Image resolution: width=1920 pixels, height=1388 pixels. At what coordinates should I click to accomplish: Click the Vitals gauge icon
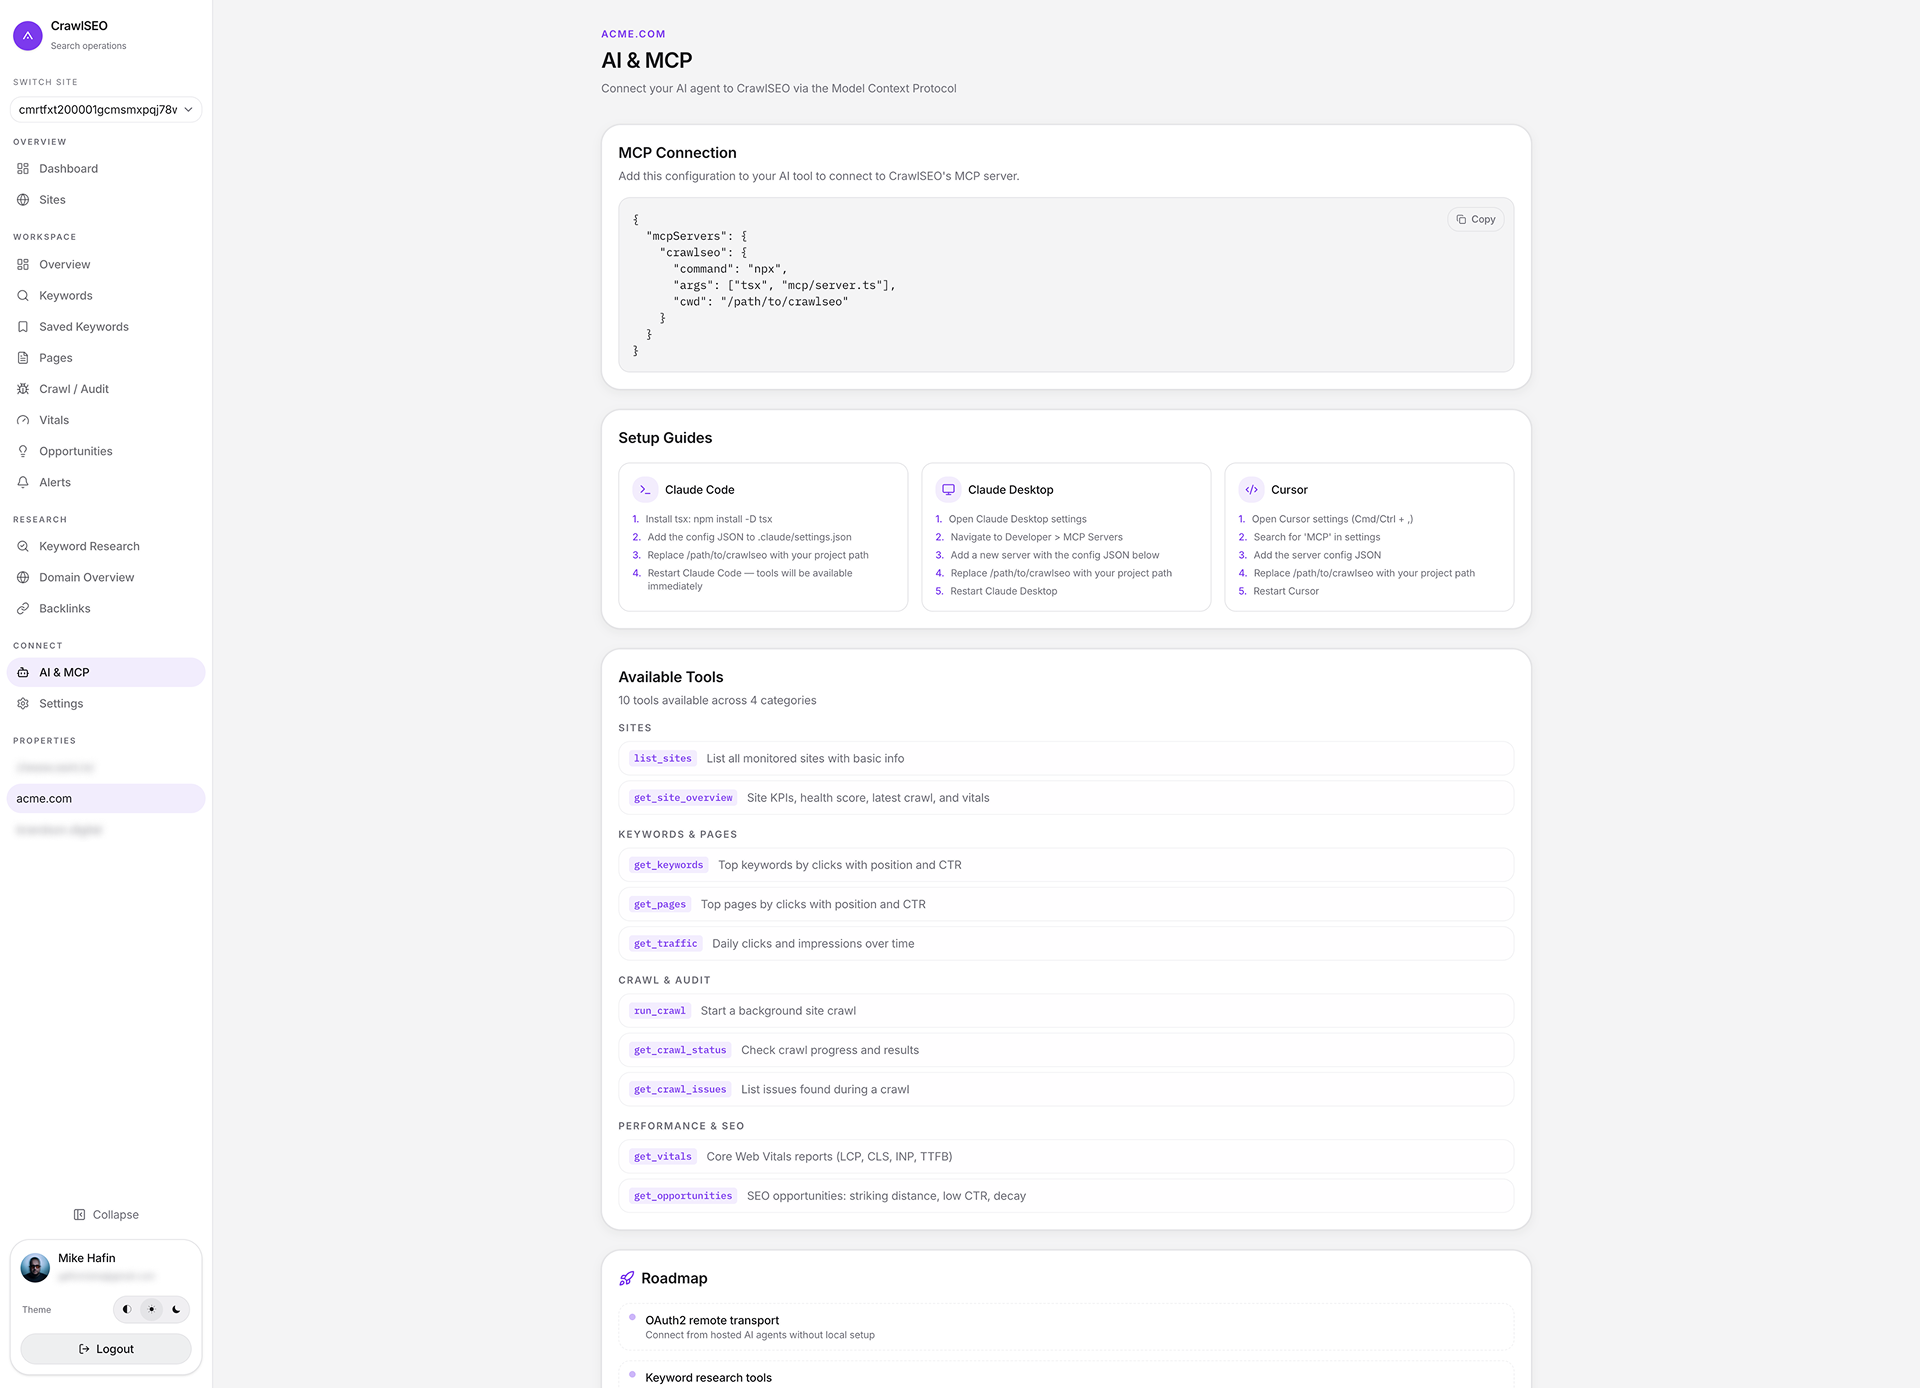click(x=23, y=420)
